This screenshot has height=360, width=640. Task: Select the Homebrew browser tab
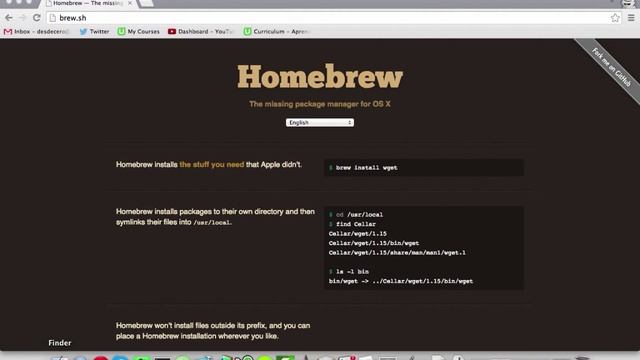pyautogui.click(x=88, y=3)
